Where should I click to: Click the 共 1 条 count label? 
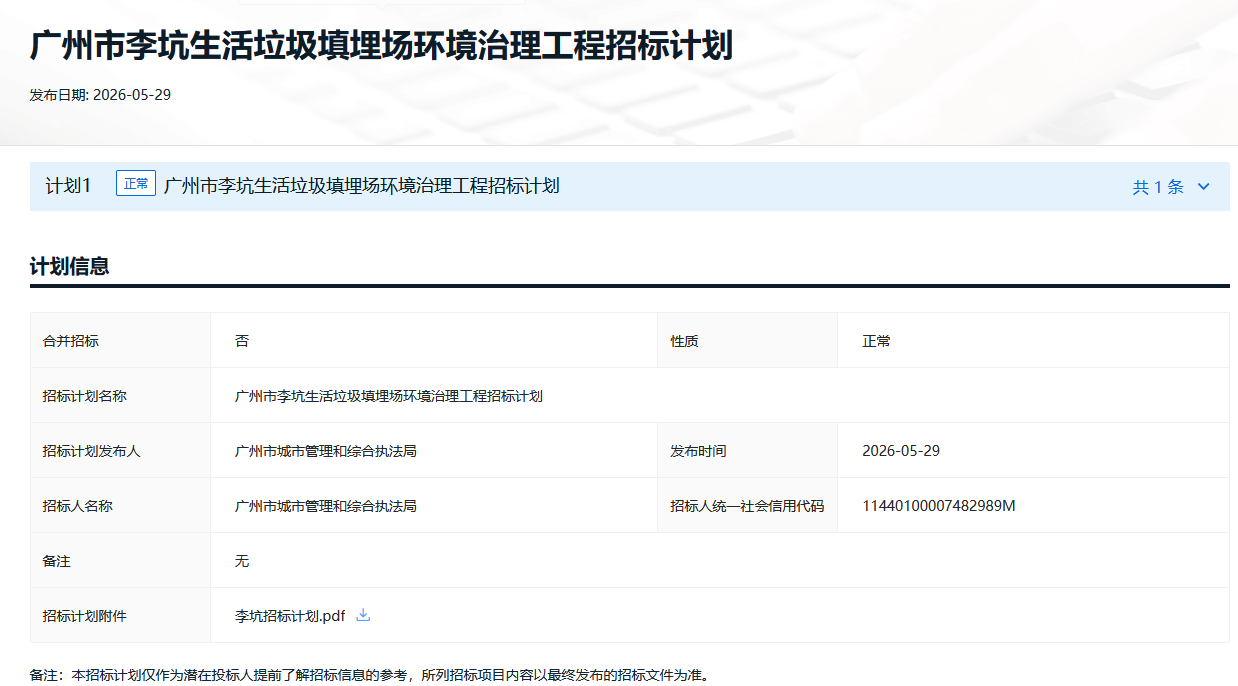coord(1158,187)
